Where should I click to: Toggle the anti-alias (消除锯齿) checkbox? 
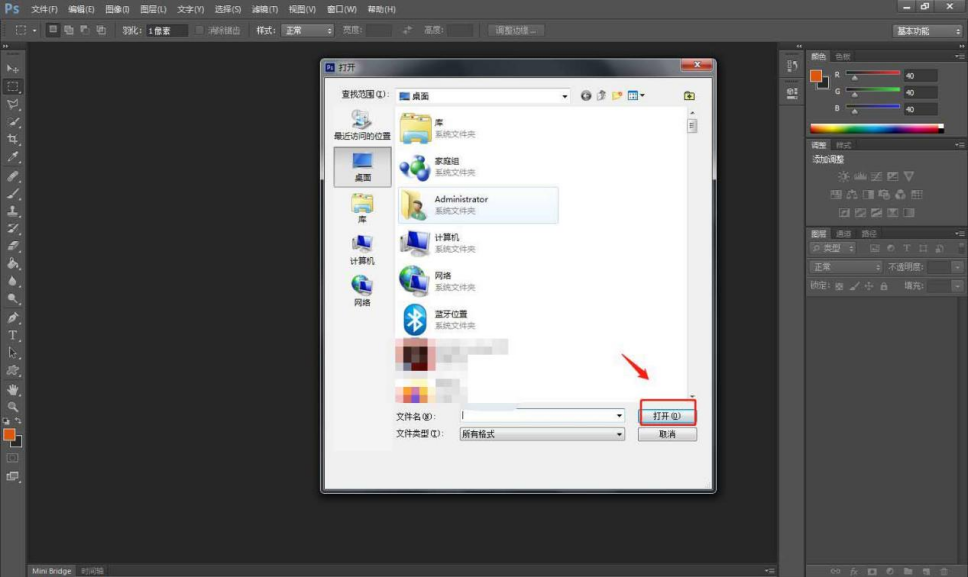coord(200,31)
